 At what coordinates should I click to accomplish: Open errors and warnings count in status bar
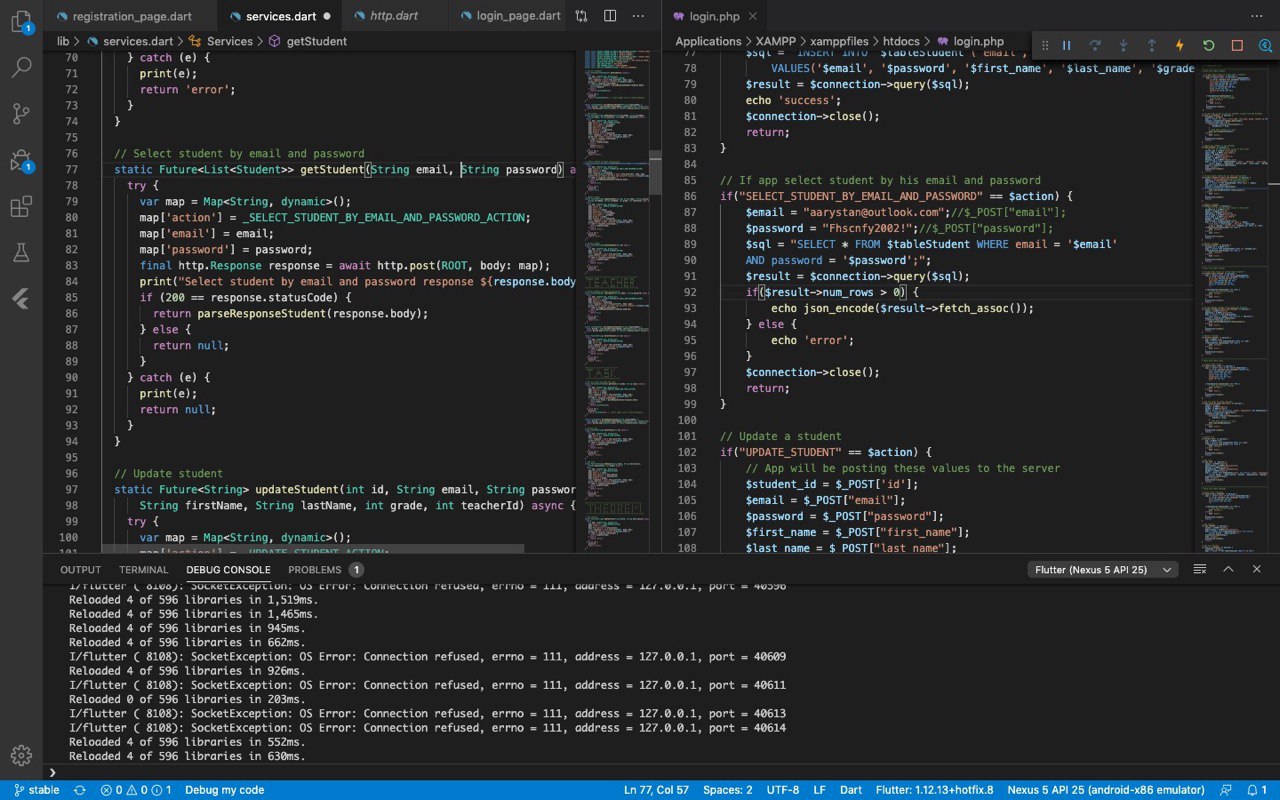135,790
